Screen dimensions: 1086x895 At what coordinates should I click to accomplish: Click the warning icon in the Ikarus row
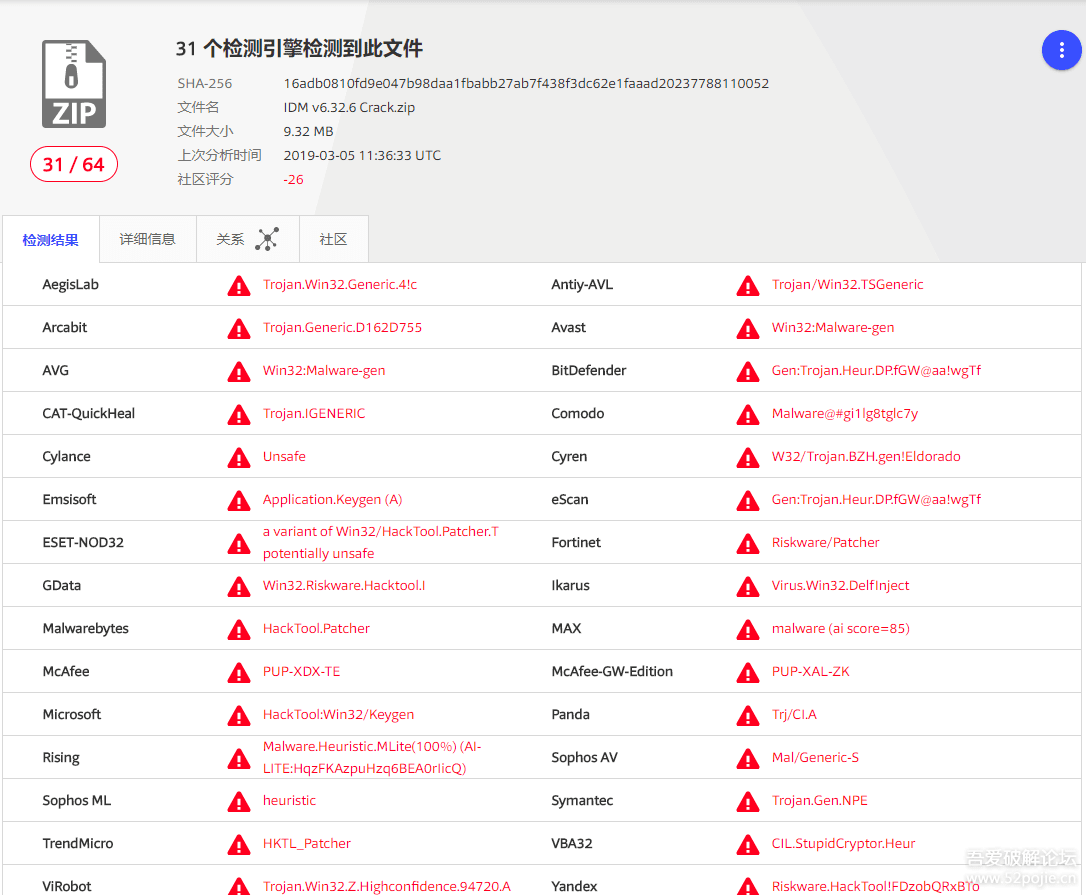click(x=748, y=586)
